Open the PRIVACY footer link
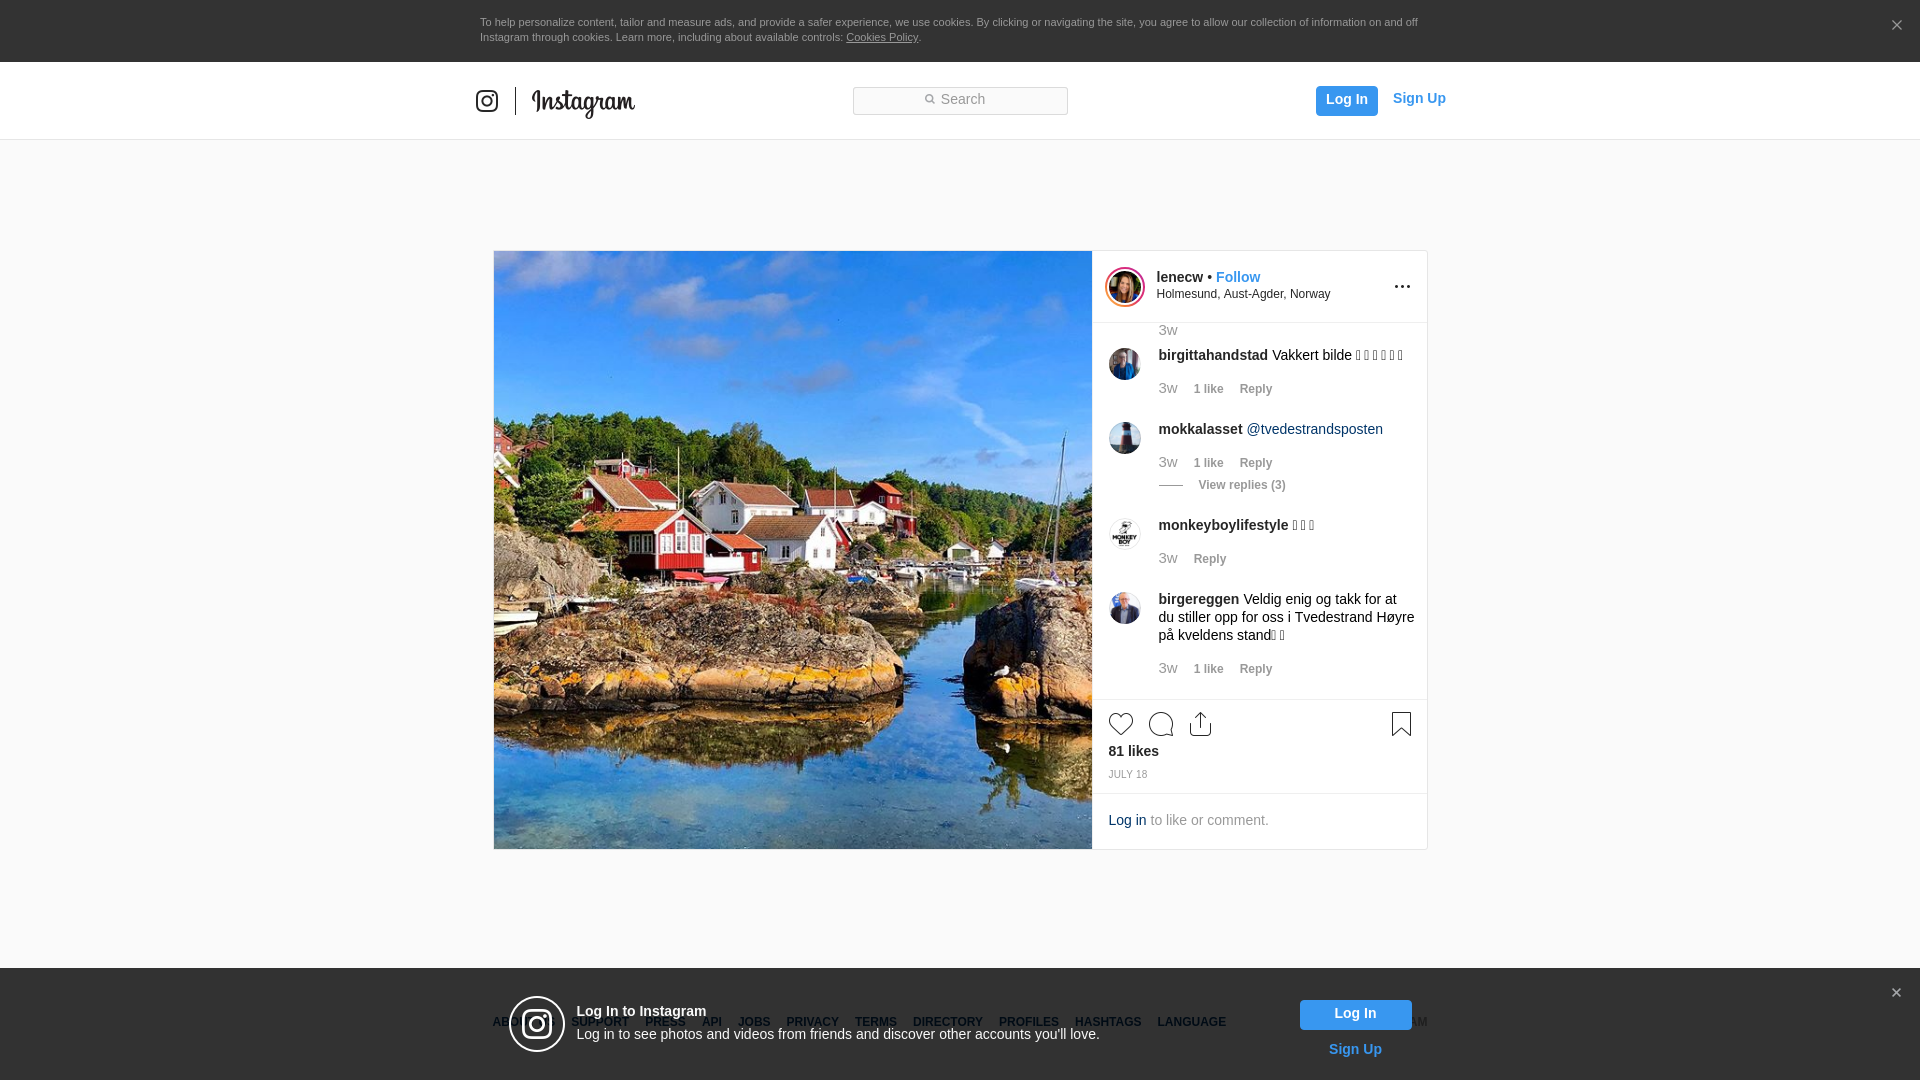 [x=812, y=1022]
